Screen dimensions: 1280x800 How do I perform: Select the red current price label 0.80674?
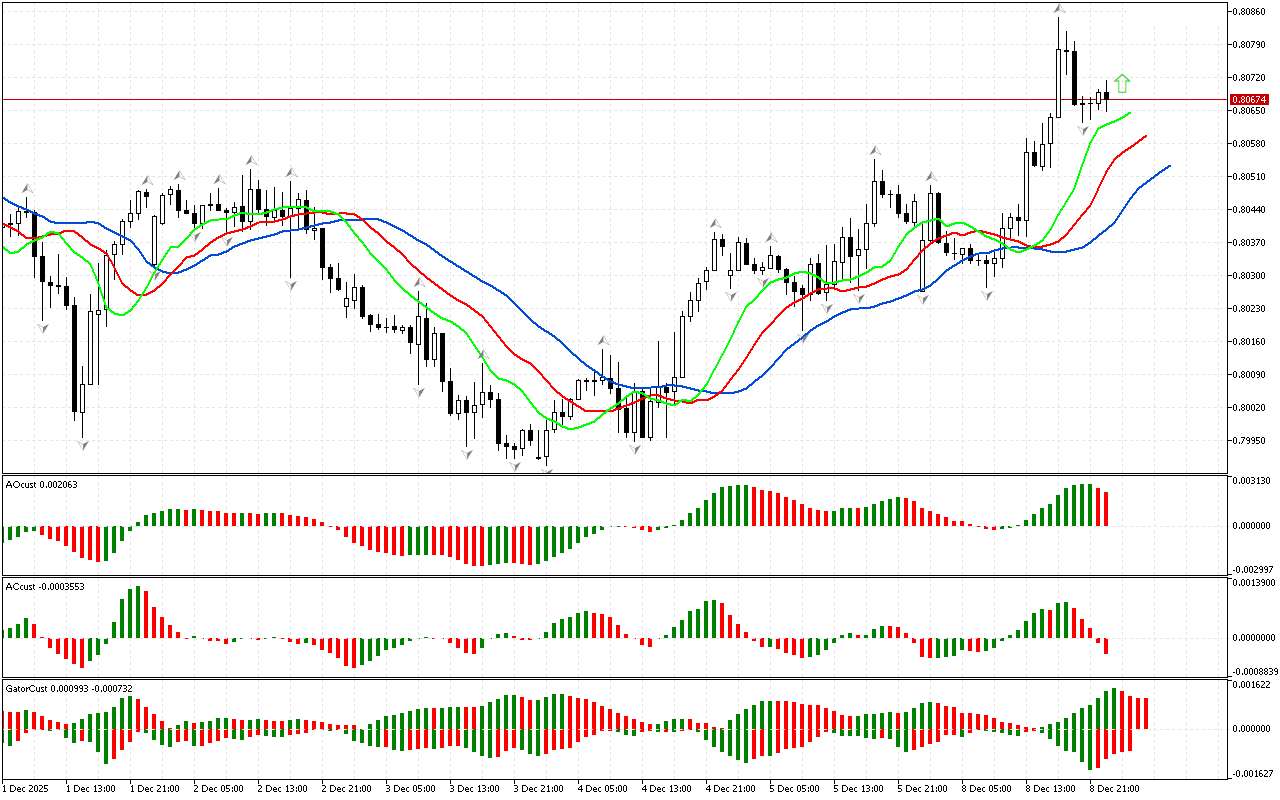click(1248, 100)
